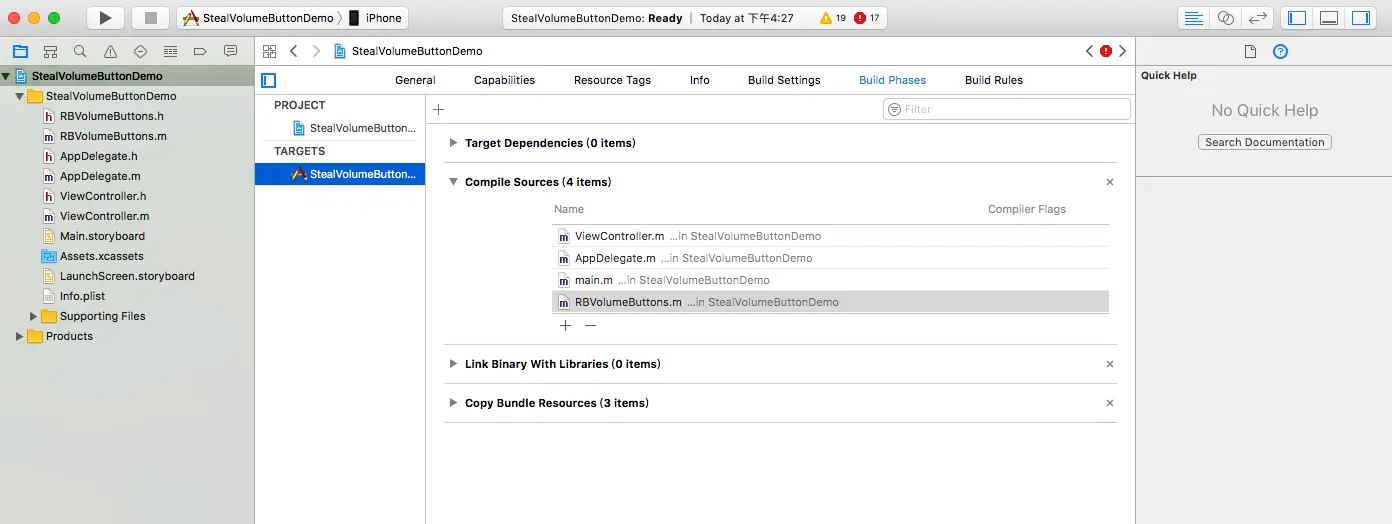This screenshot has height=524, width=1392.
Task: Open the Test navigator
Action: point(140,51)
